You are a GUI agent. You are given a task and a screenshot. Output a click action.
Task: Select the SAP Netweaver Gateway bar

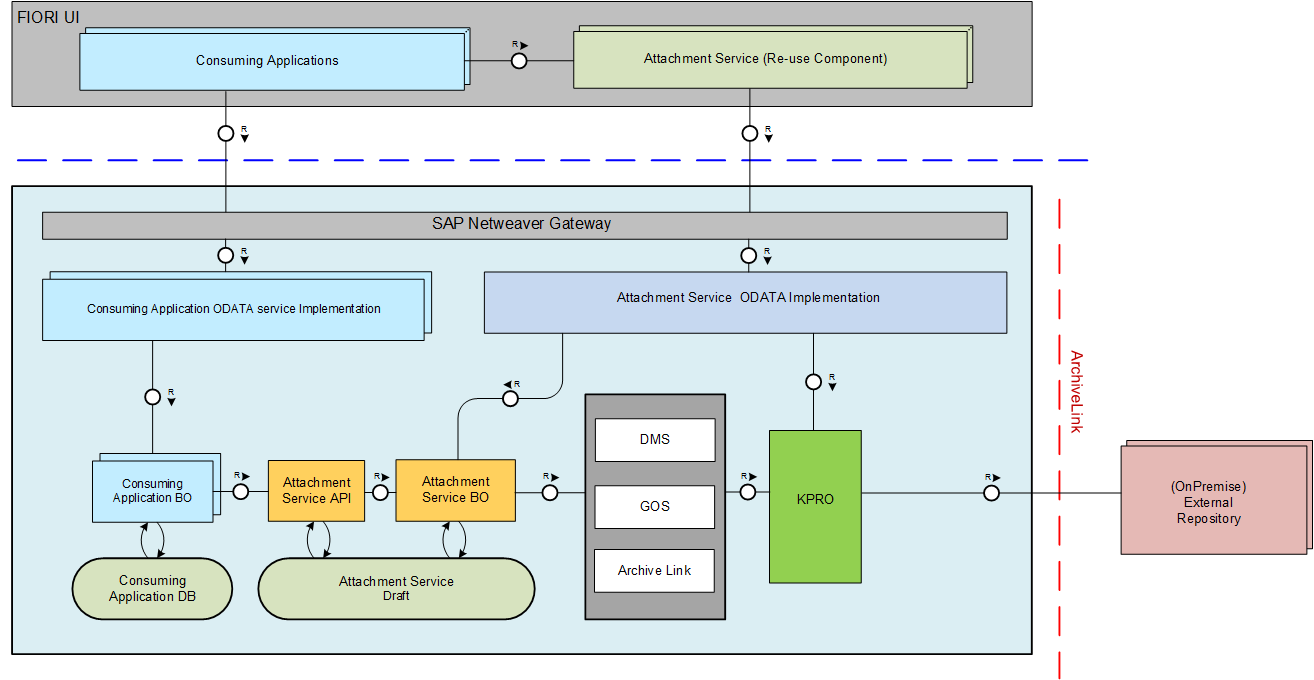[x=524, y=225]
